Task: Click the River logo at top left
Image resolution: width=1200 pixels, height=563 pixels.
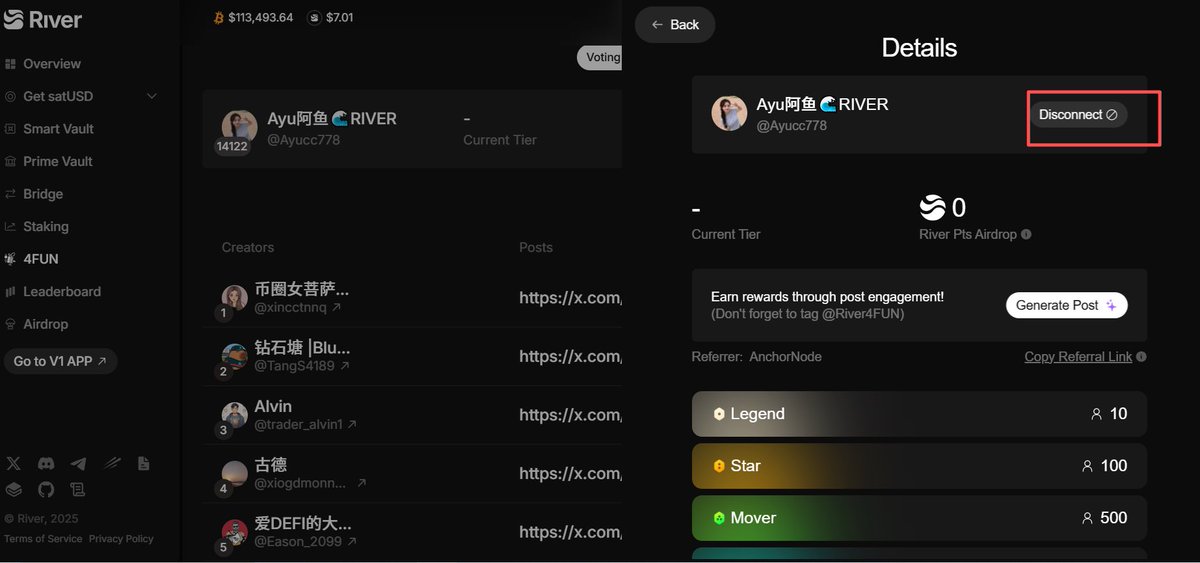Action: click(43, 19)
